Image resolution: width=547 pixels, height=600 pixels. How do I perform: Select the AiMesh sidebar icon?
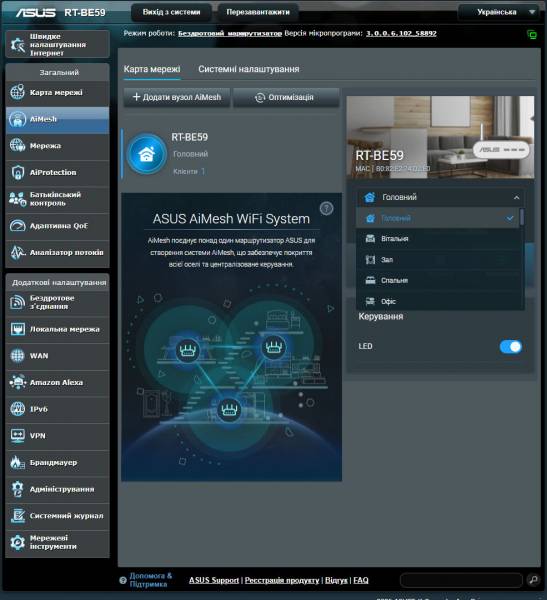tap(18, 119)
